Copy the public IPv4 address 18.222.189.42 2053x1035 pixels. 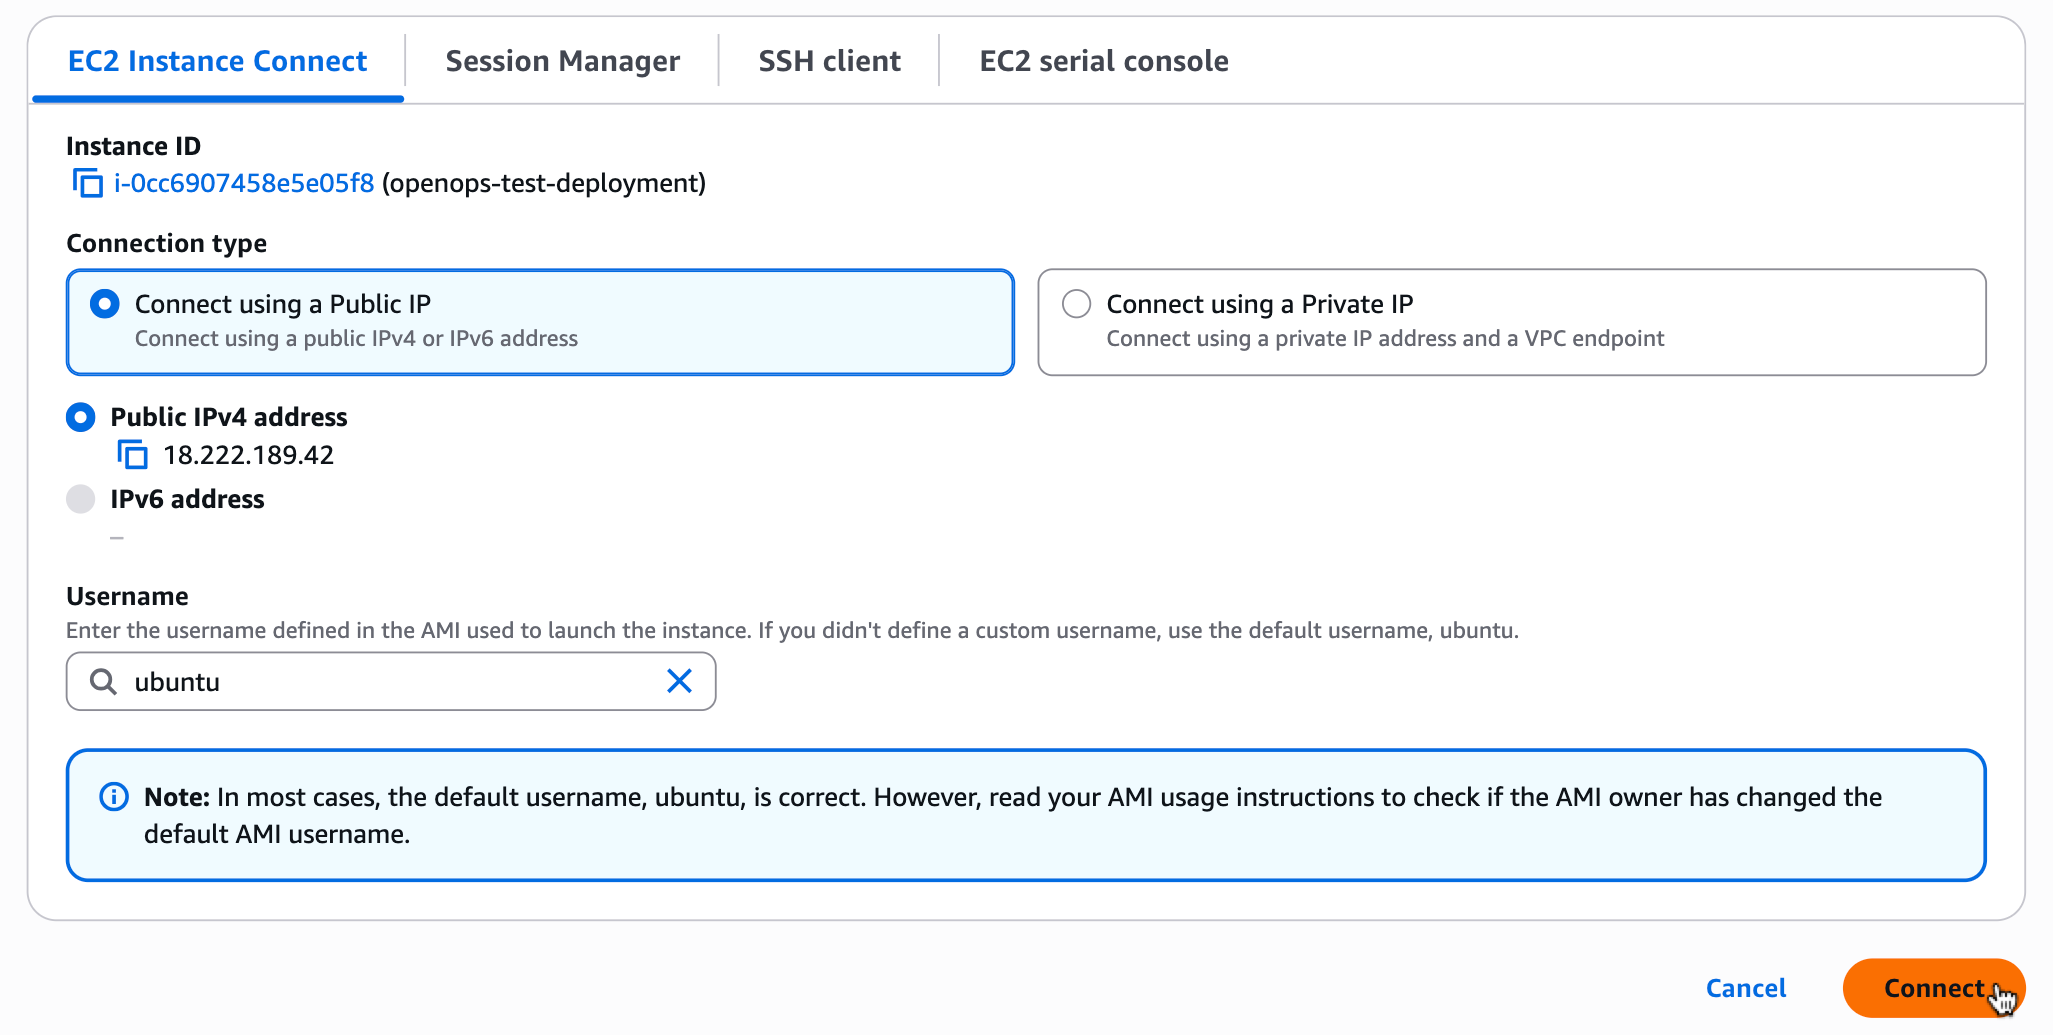point(131,455)
